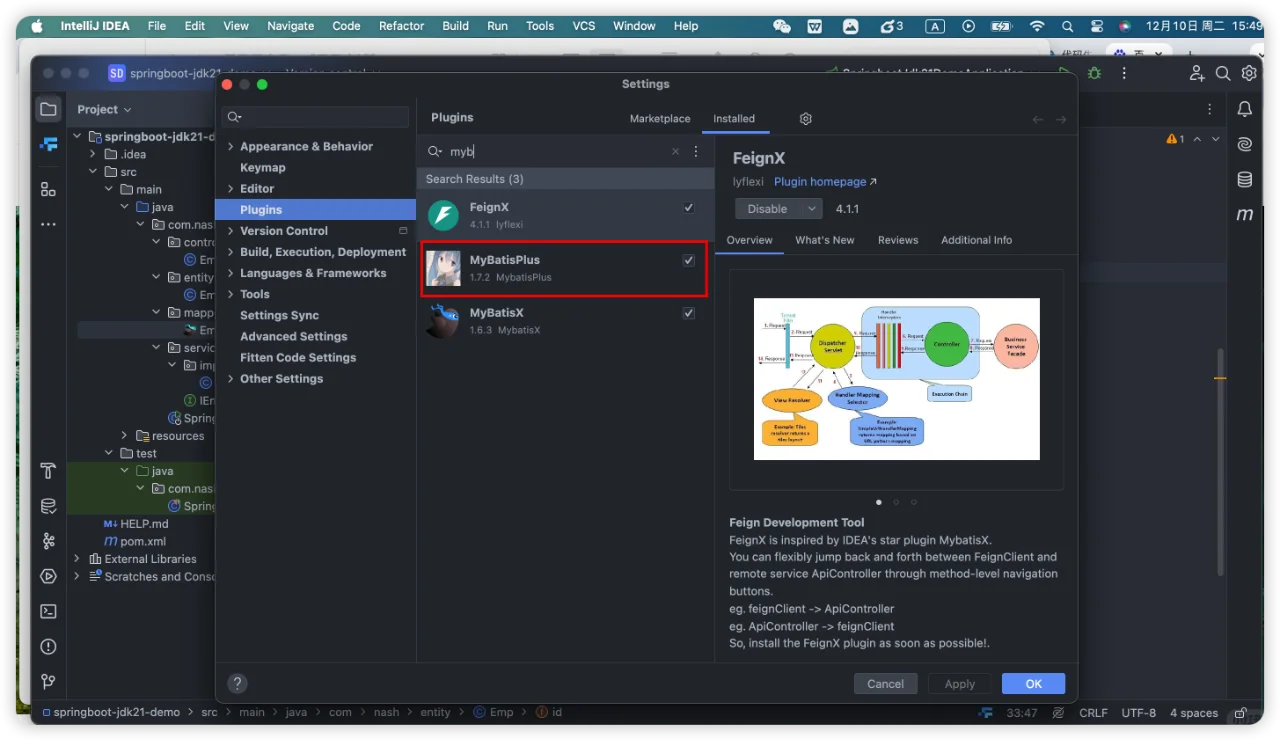The height and width of the screenshot is (740, 1280).
Task: Switch to the Installed tab
Action: pos(734,118)
